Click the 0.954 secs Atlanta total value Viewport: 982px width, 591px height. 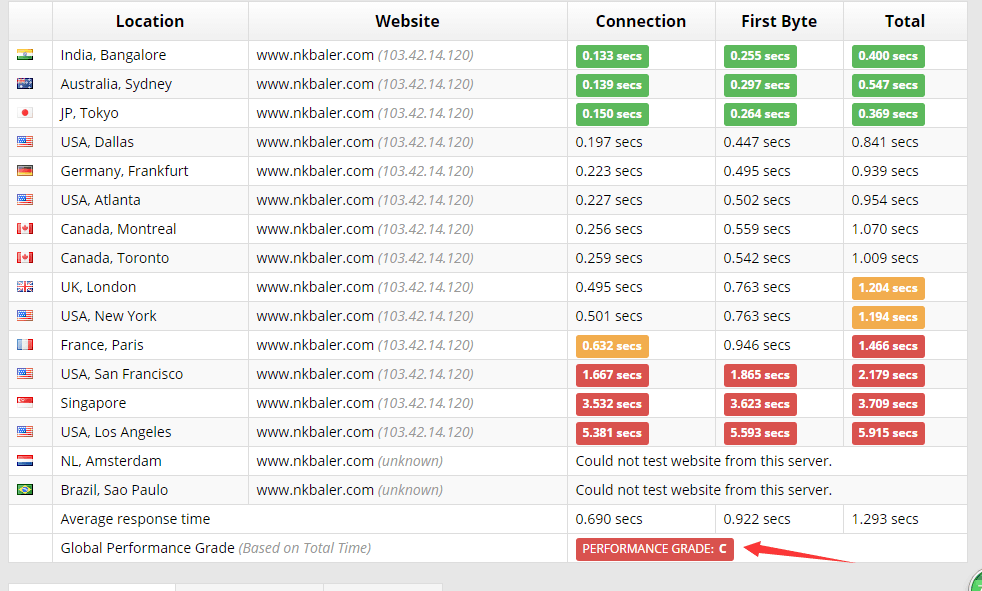[885, 200]
